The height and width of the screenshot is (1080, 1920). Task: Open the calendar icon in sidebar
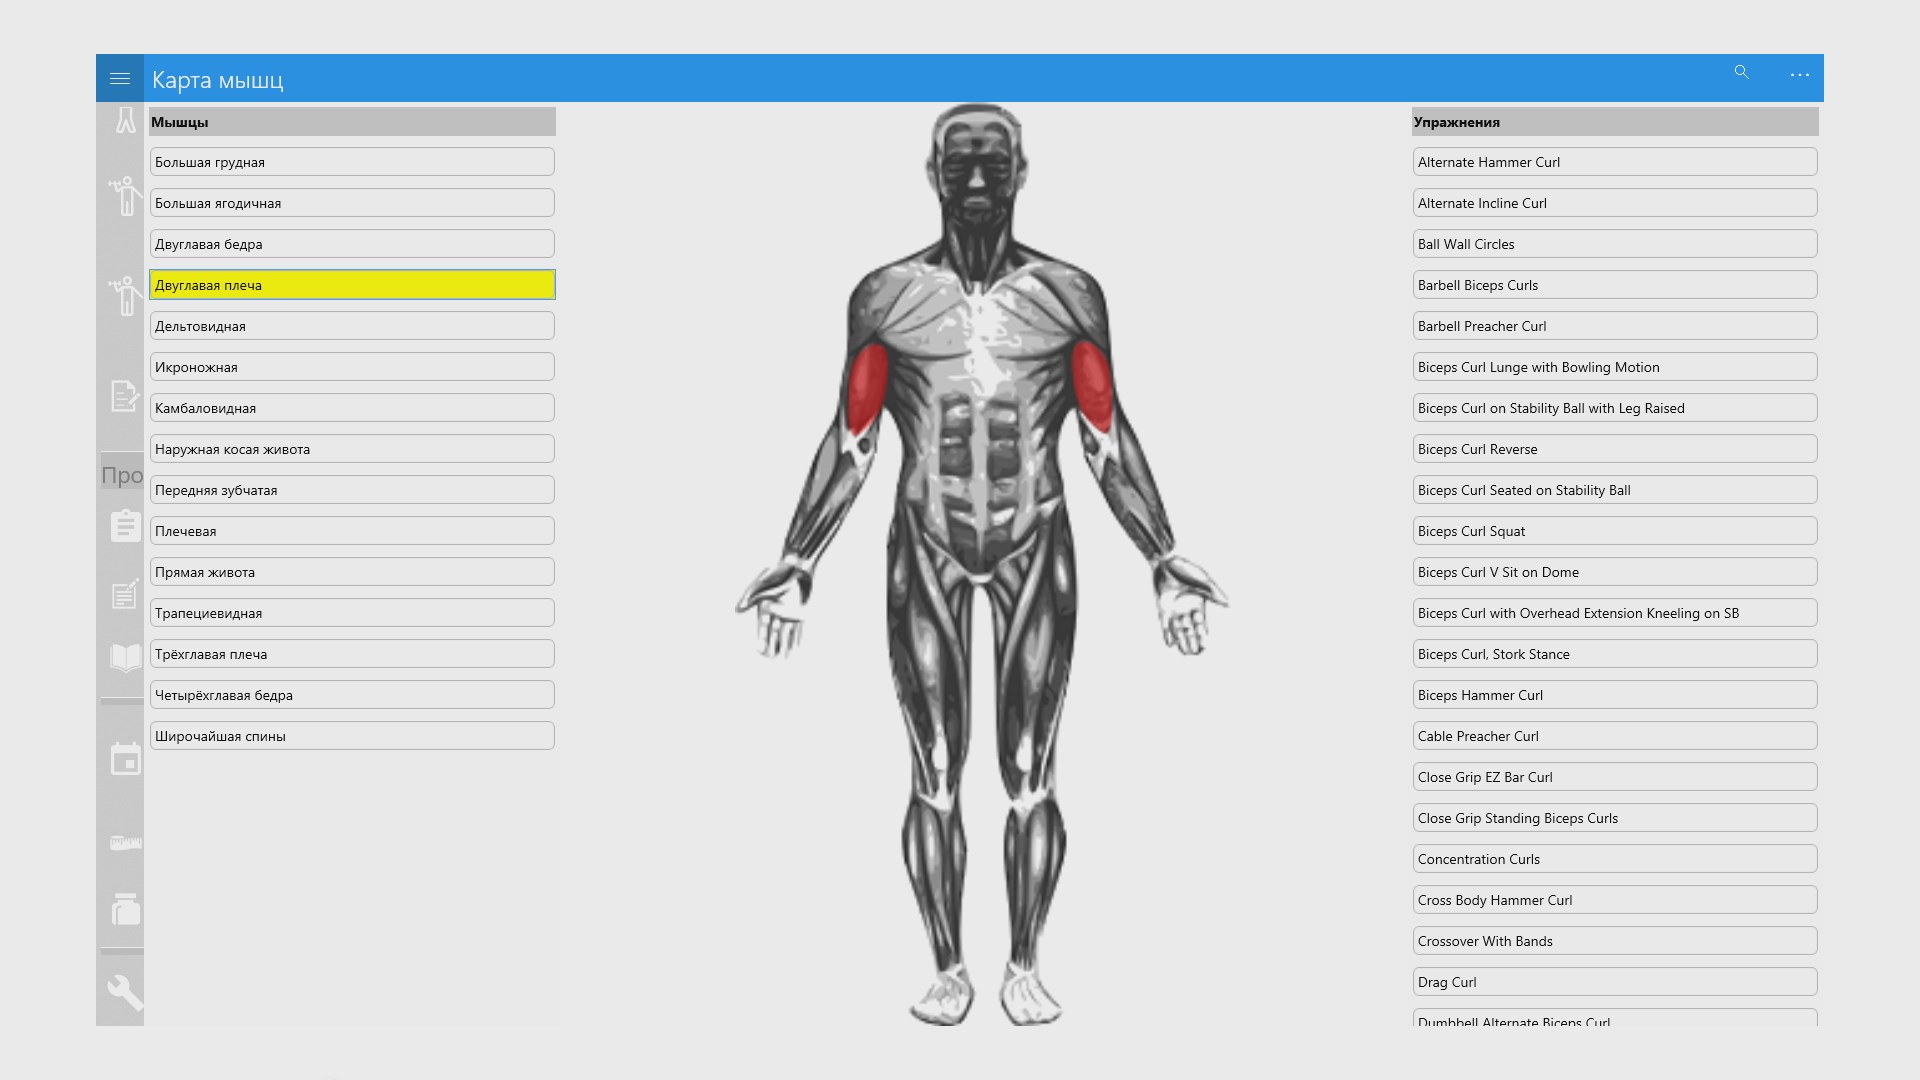pyautogui.click(x=125, y=759)
